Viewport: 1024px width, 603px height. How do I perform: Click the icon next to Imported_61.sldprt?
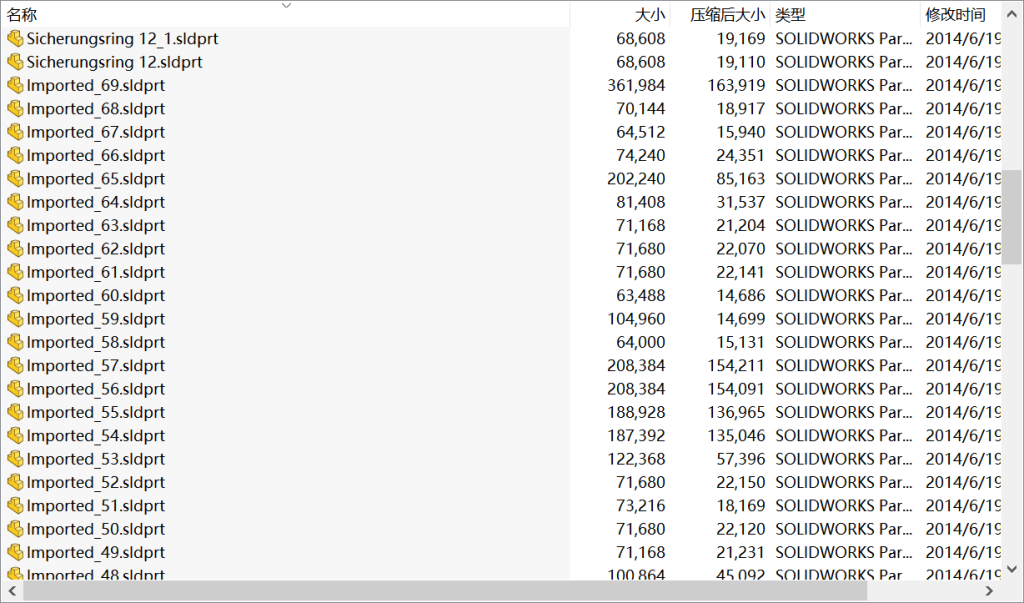click(15, 273)
